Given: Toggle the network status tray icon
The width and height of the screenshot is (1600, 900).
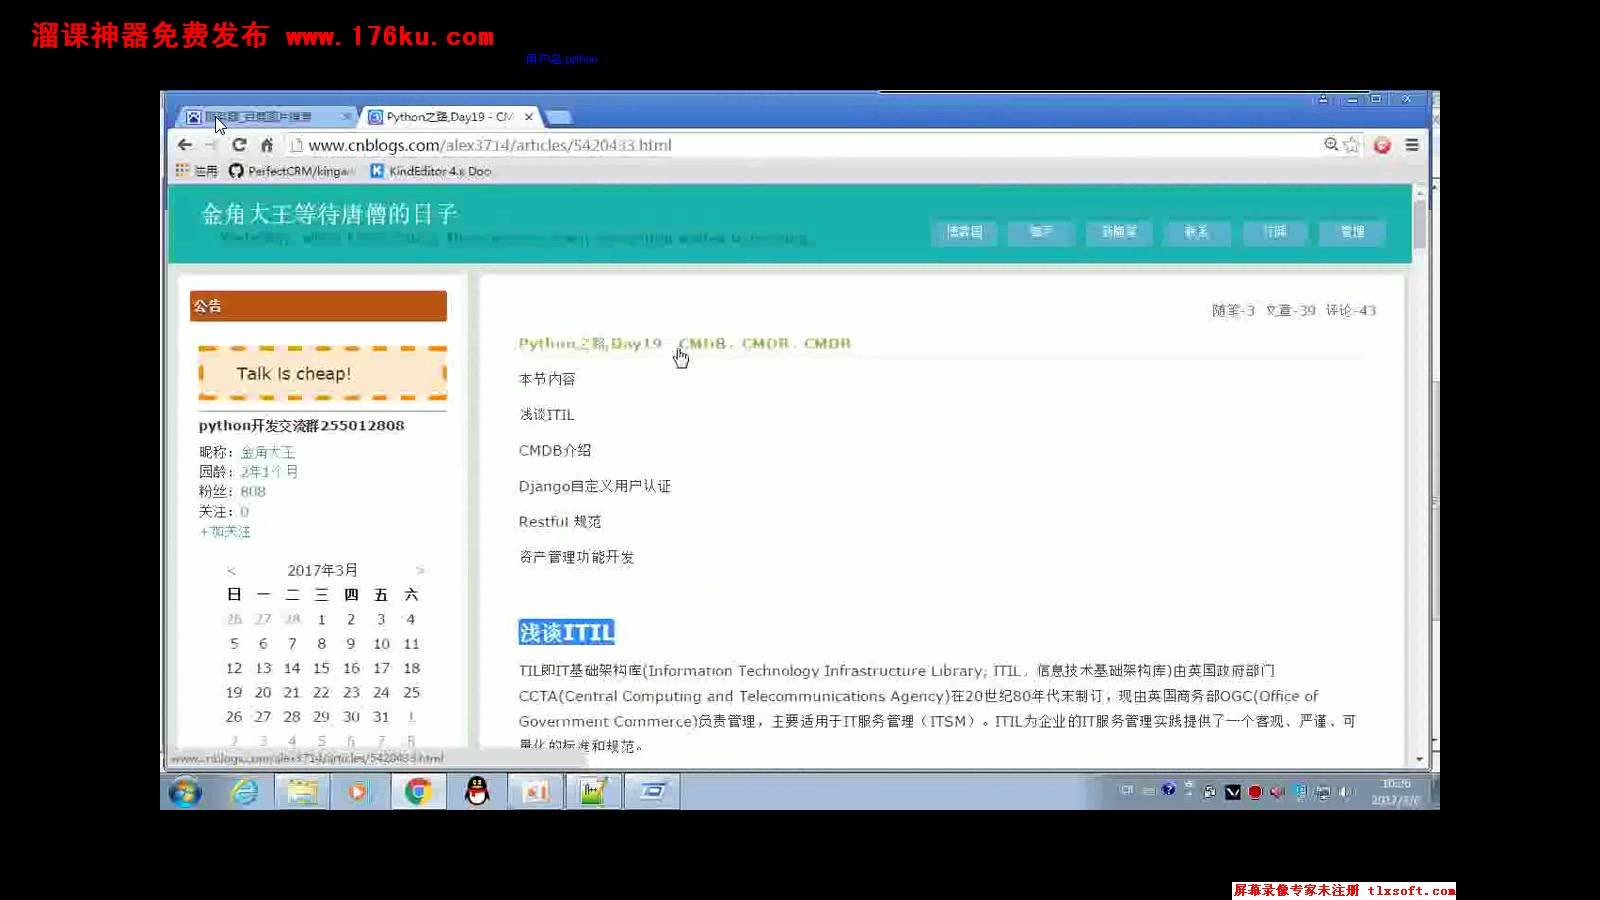Looking at the screenshot, I should (x=1322, y=791).
